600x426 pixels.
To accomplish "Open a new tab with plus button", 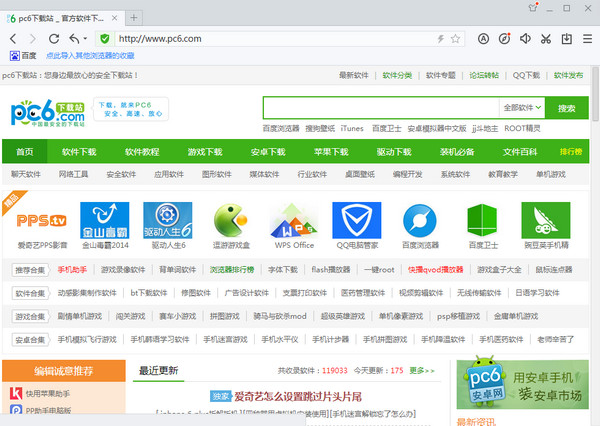I will (134, 18).
